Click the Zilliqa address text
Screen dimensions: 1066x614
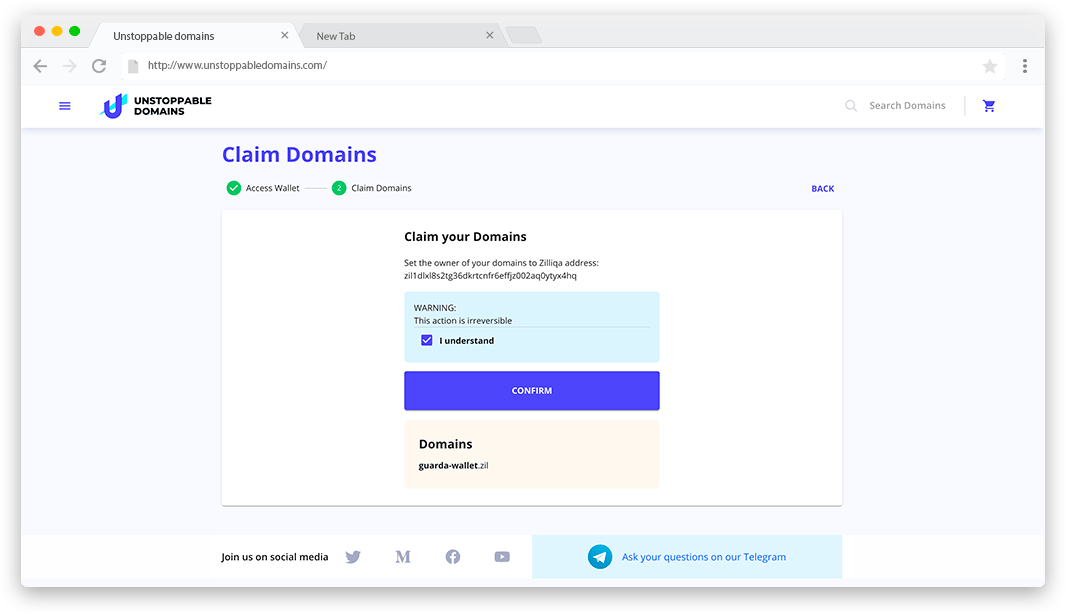490,276
